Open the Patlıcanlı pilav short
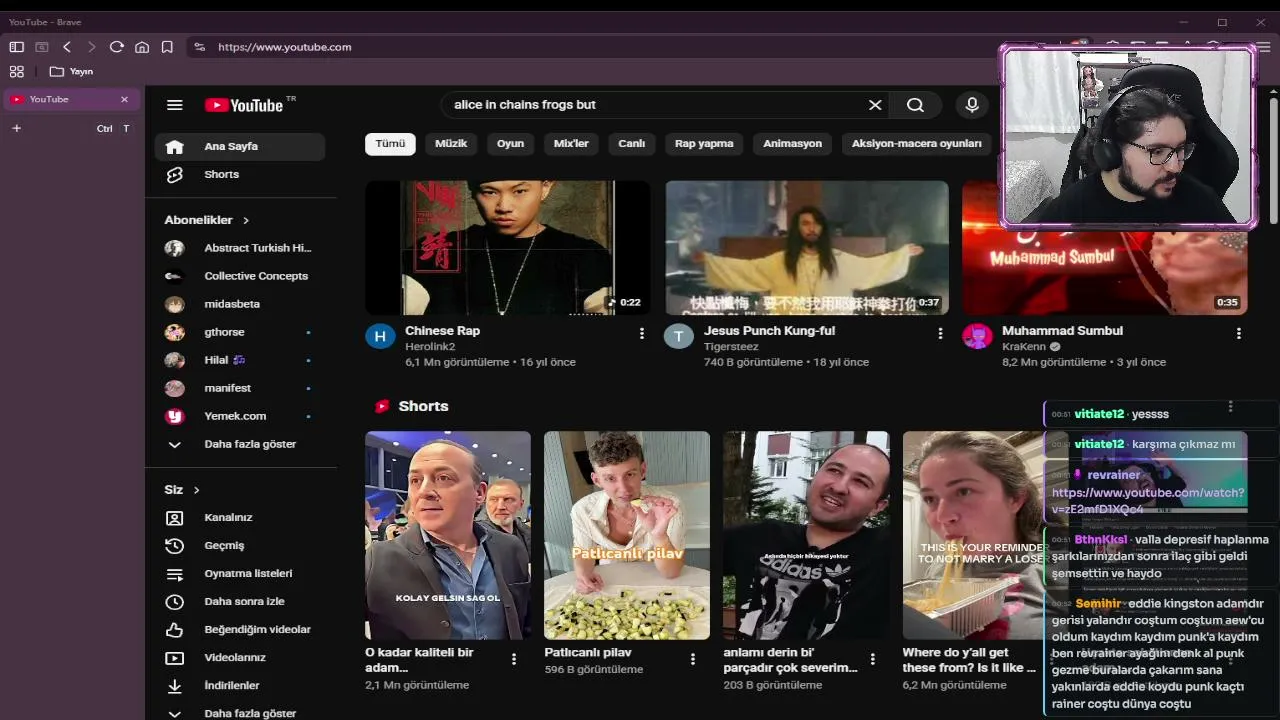The width and height of the screenshot is (1280, 720). 627,535
